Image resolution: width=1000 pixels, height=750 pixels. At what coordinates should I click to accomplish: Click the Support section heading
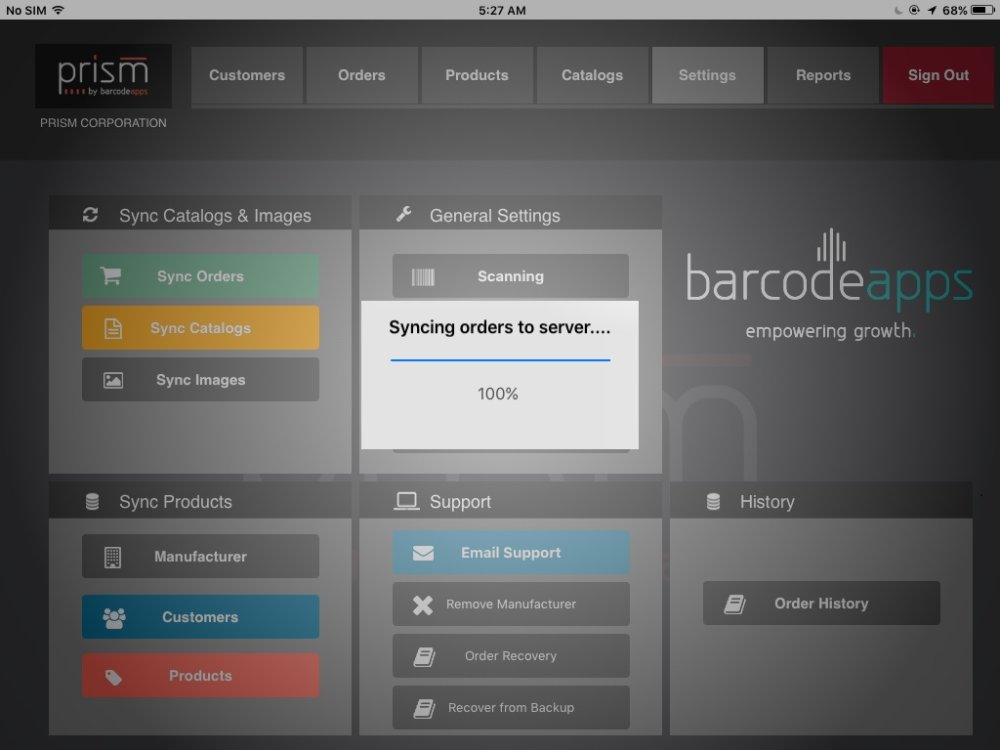click(x=460, y=502)
